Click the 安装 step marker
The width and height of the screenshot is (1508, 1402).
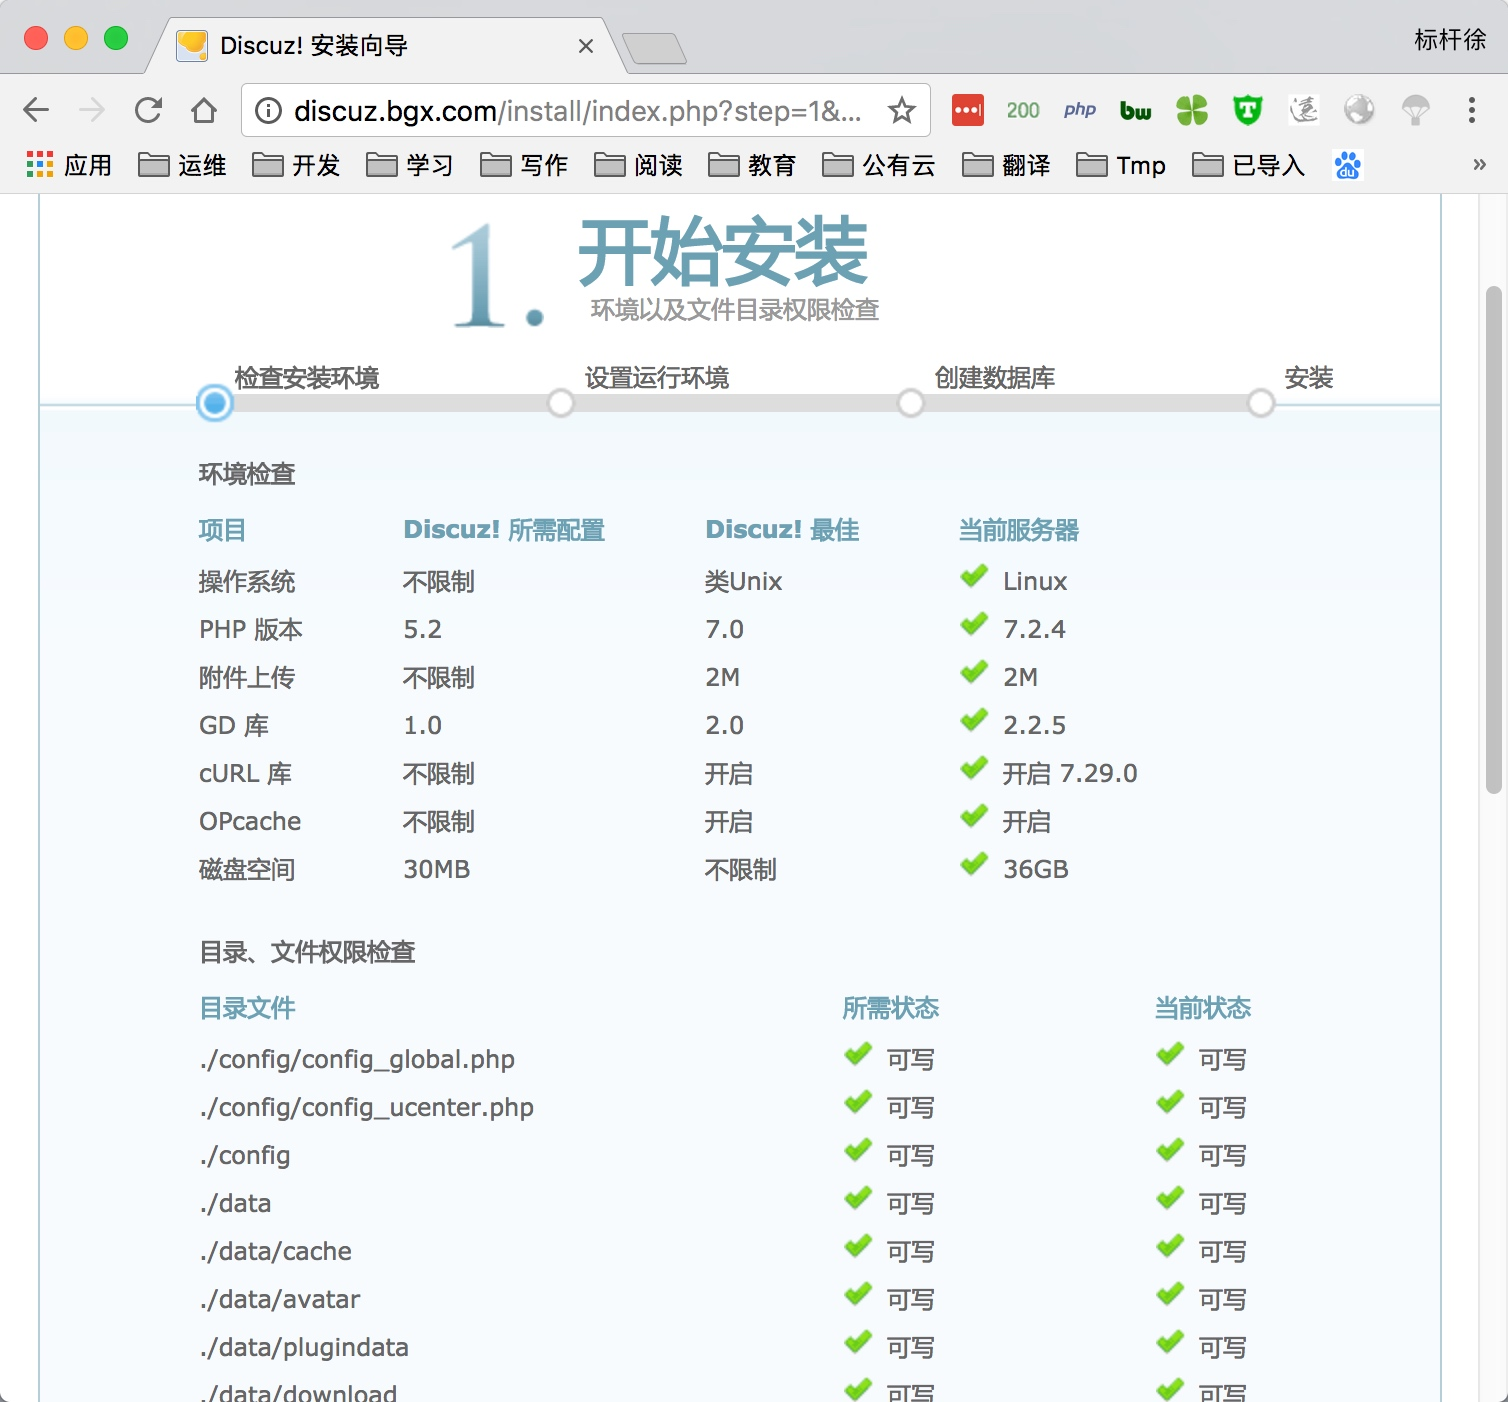tap(1261, 403)
